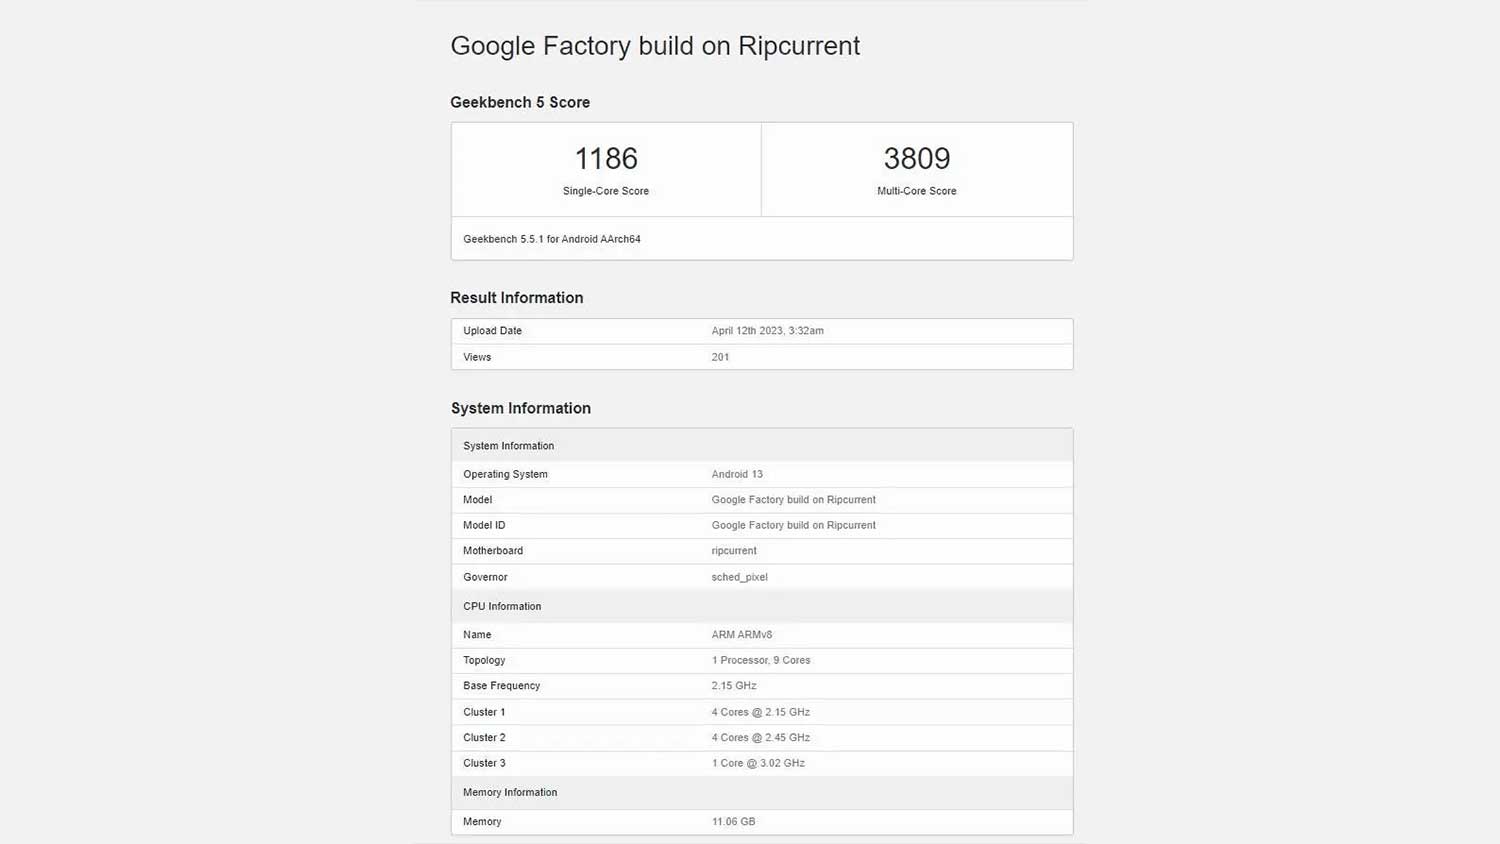The height and width of the screenshot is (844, 1500).
Task: Click the CPU name ARM ARMv8
Action: coord(742,635)
